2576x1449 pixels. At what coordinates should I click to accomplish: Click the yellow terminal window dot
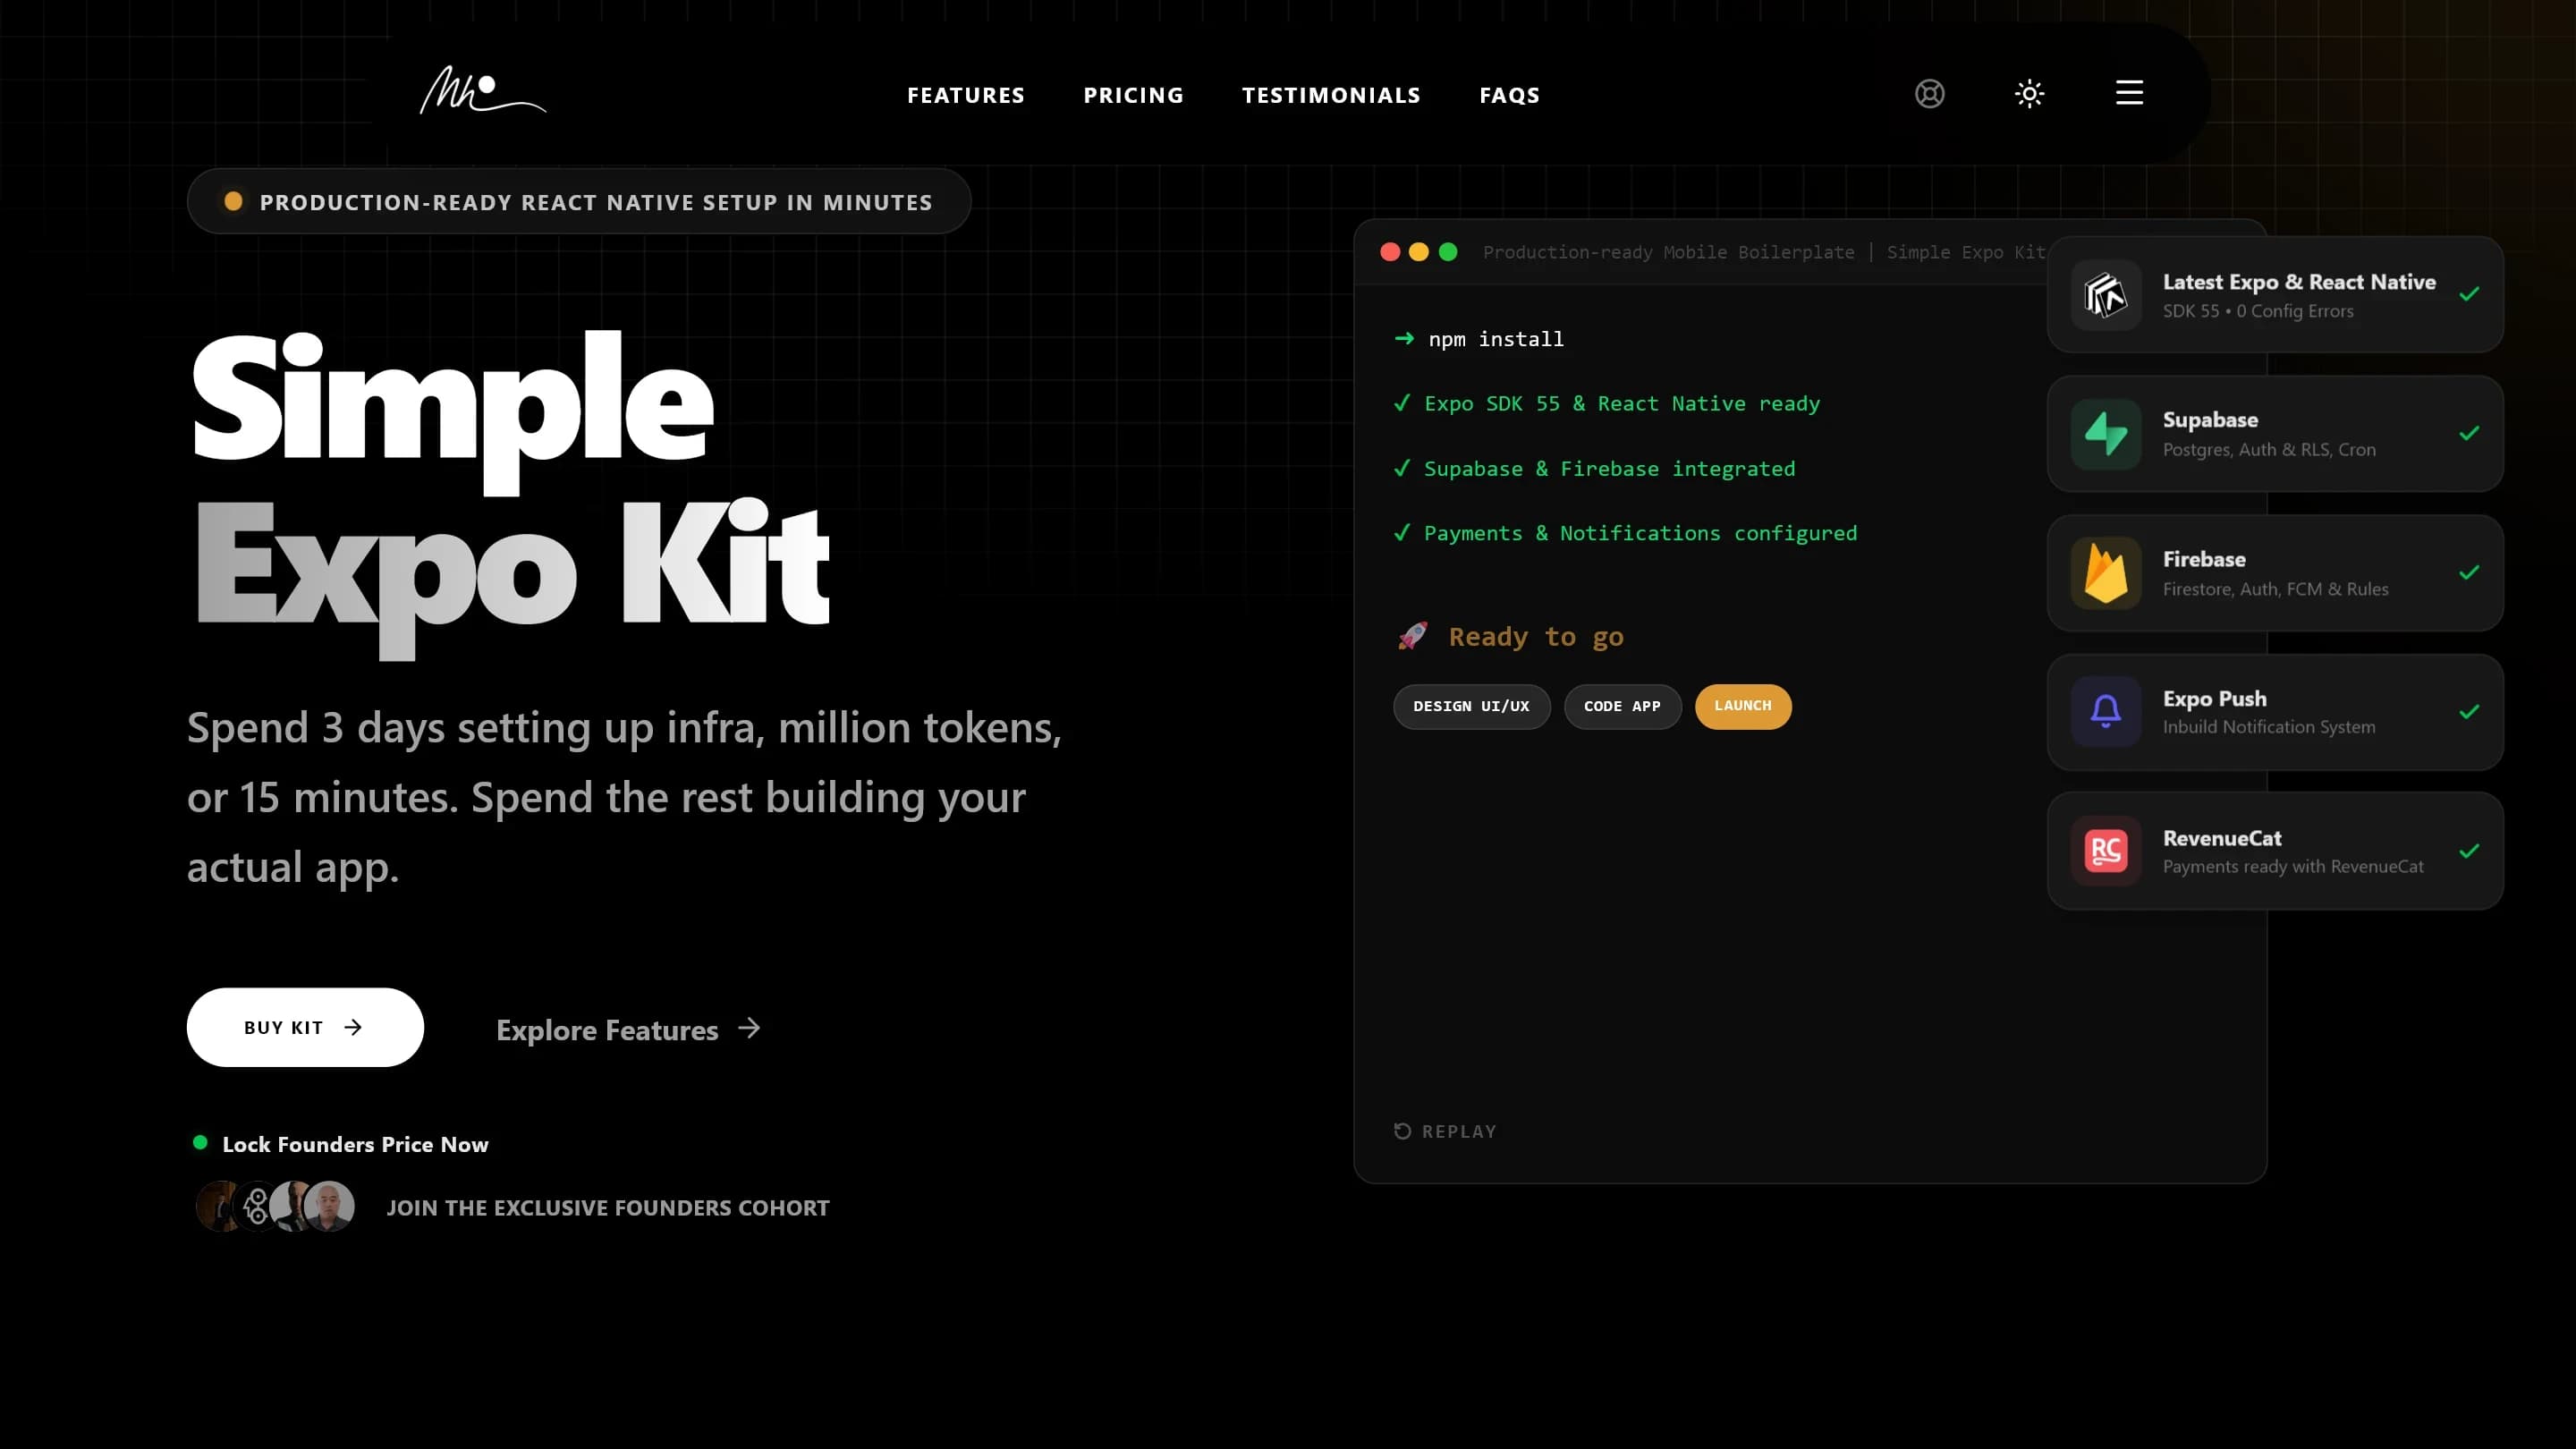(x=1418, y=252)
